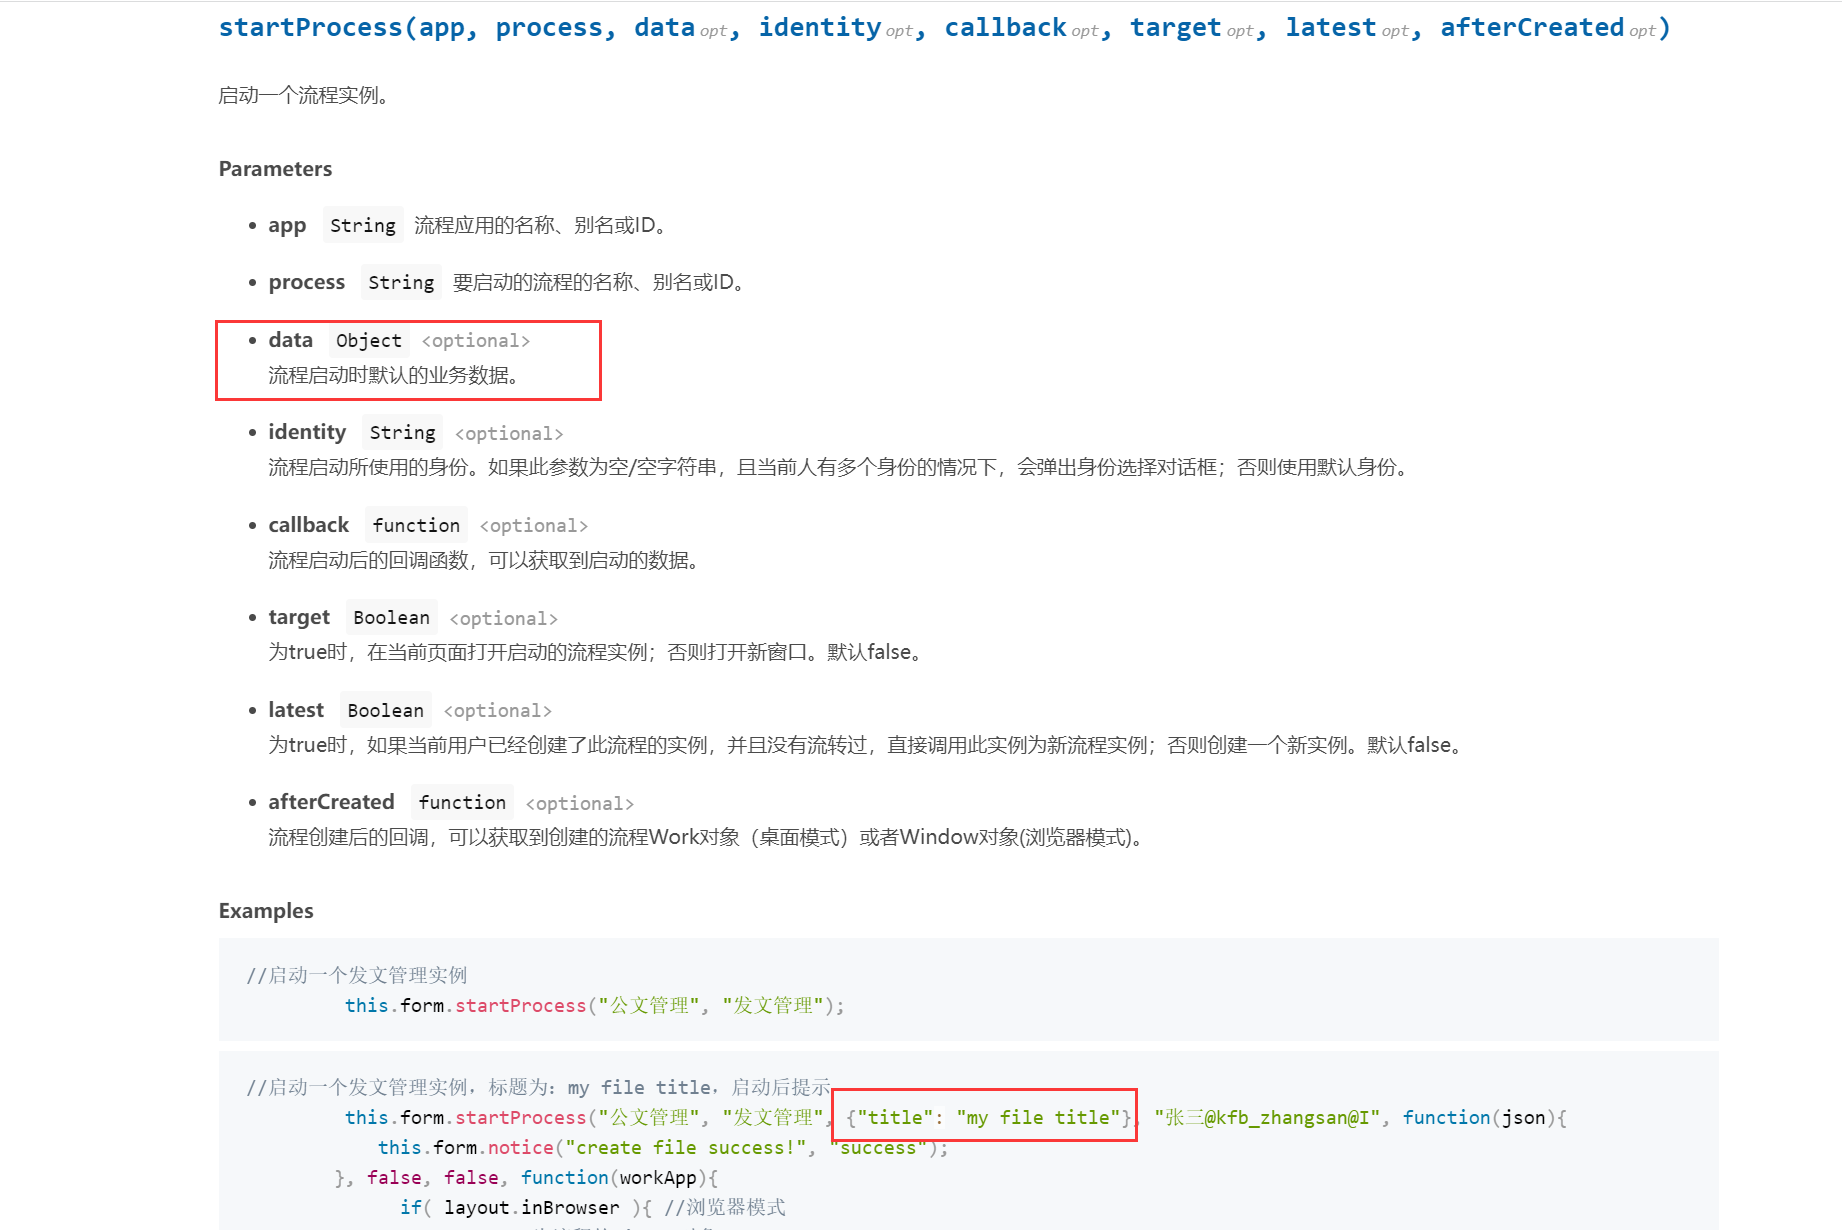The image size is (1842, 1230).
Task: Click the startProcess method signature heading
Action: click(944, 28)
